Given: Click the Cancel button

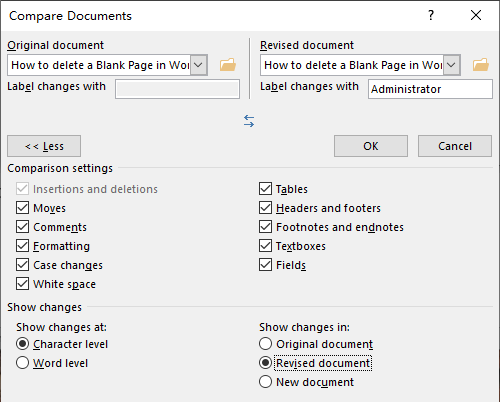Looking at the screenshot, I should tap(455, 146).
